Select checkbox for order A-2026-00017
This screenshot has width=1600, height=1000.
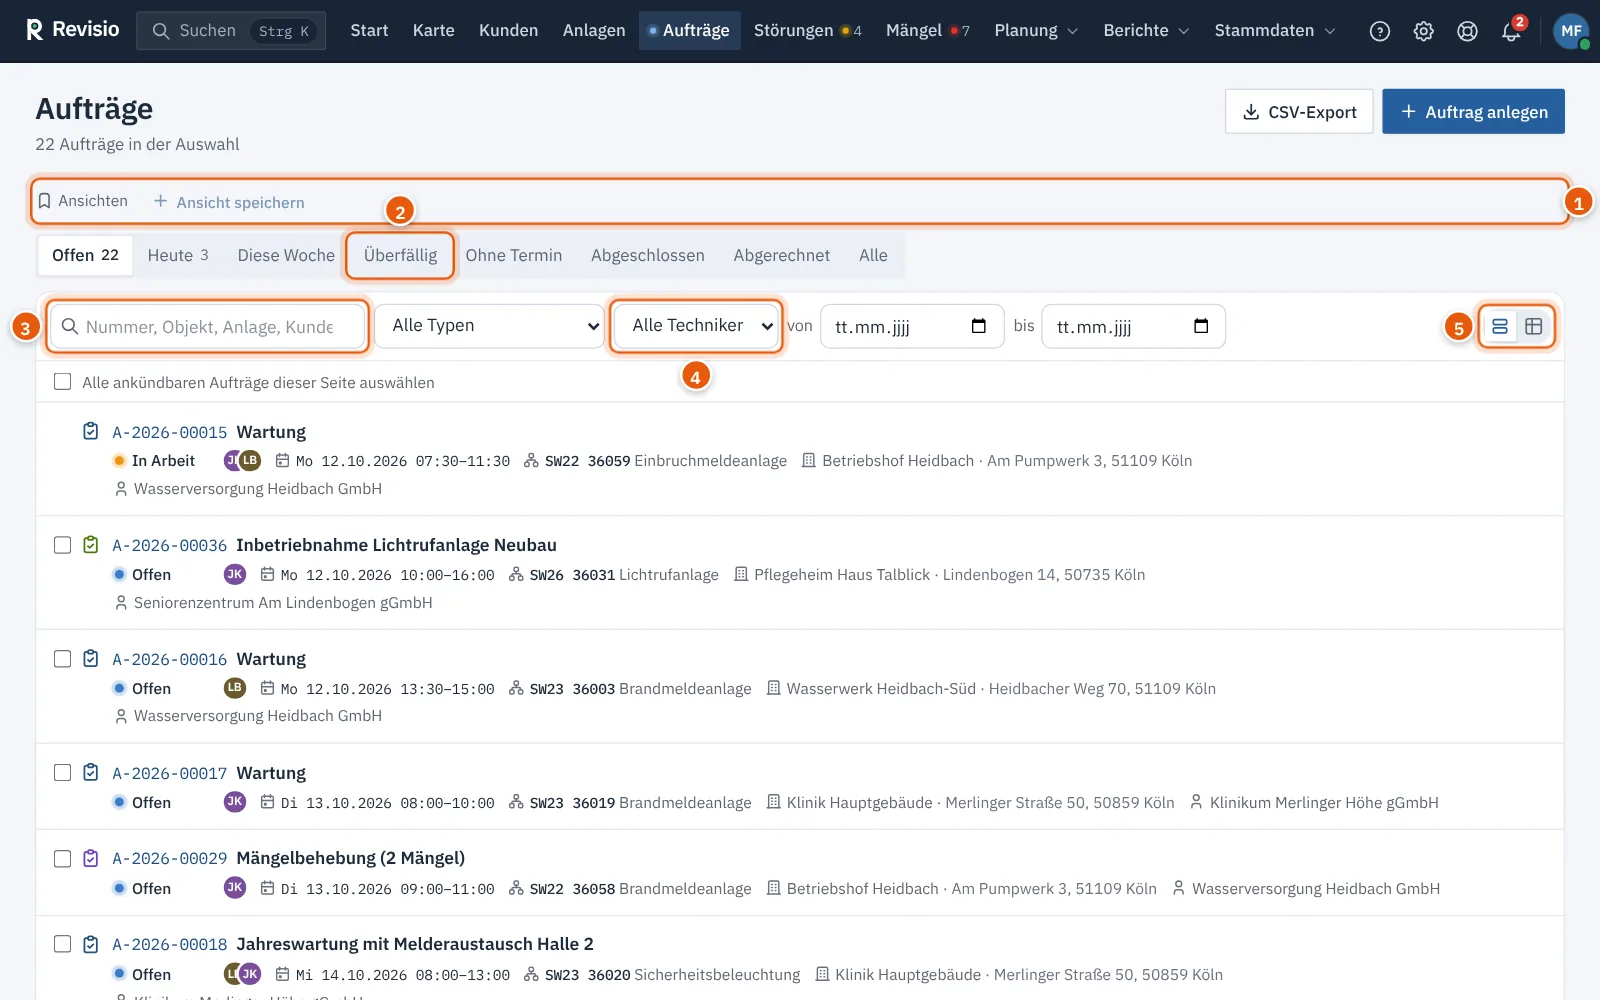pyautogui.click(x=62, y=773)
